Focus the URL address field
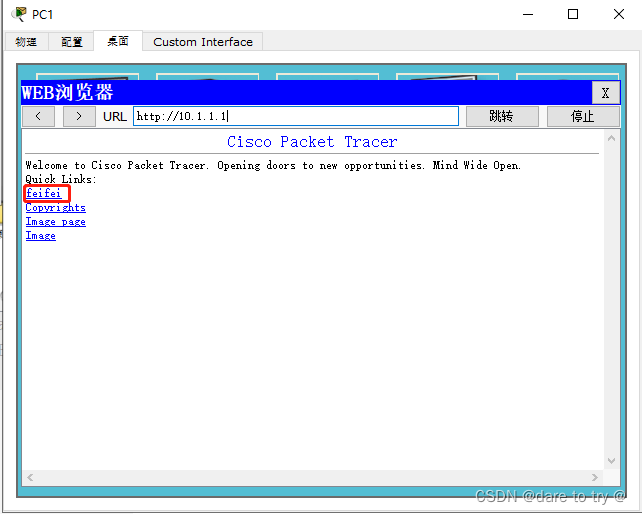The width and height of the screenshot is (642, 514). point(296,116)
